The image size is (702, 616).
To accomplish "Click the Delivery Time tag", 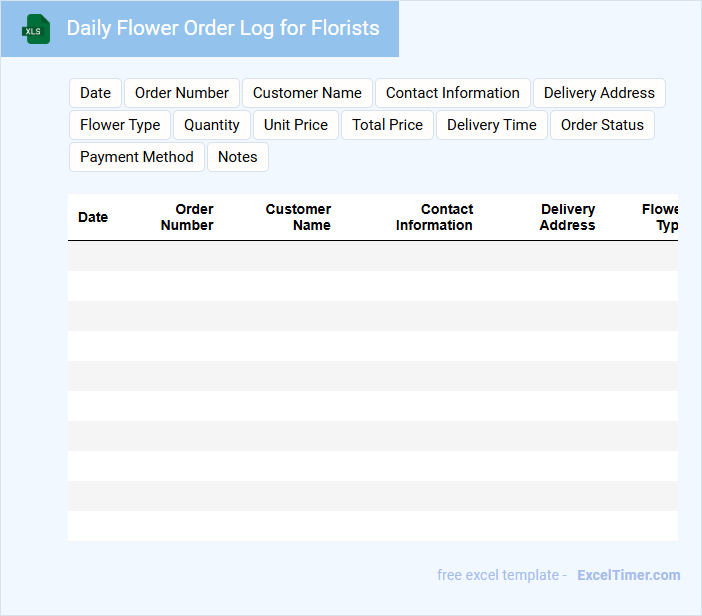I will pos(492,125).
